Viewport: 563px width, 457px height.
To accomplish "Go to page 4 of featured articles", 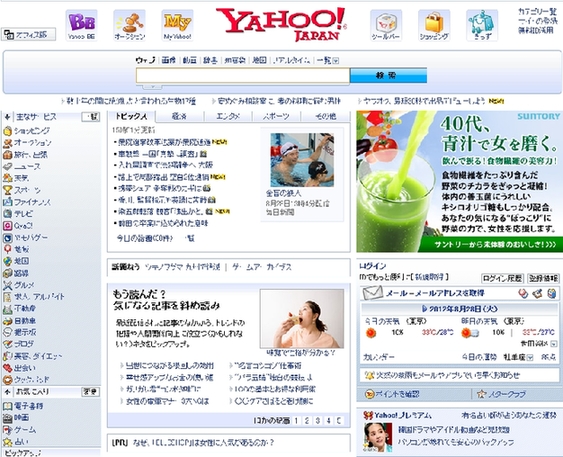I will point(328,420).
